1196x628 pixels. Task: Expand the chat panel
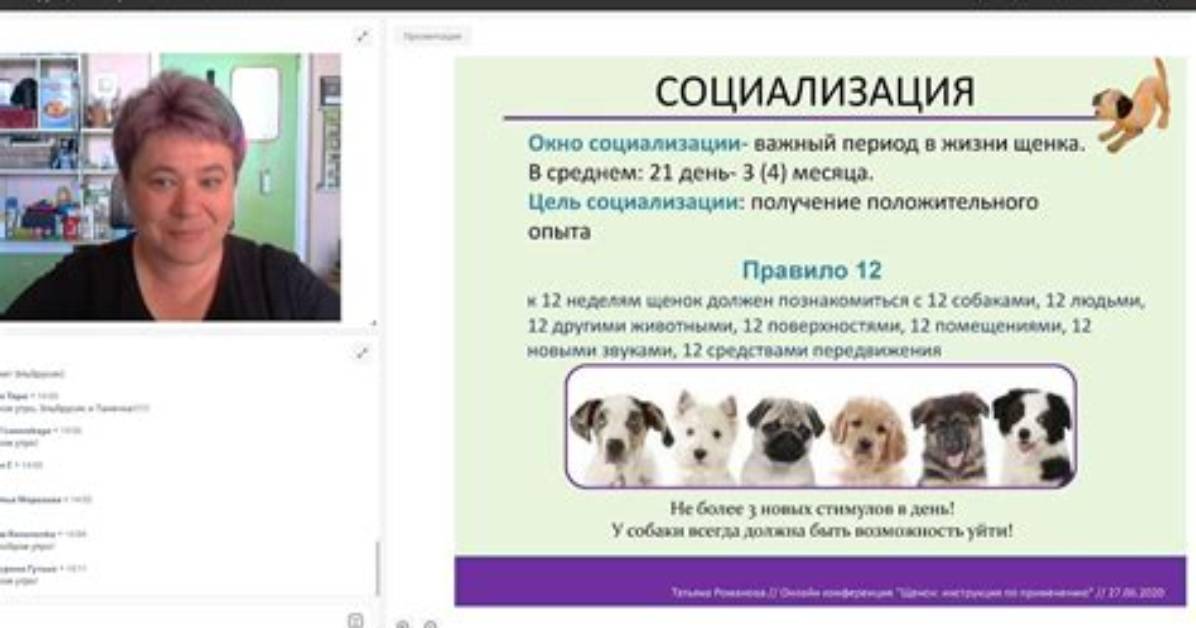point(362,353)
